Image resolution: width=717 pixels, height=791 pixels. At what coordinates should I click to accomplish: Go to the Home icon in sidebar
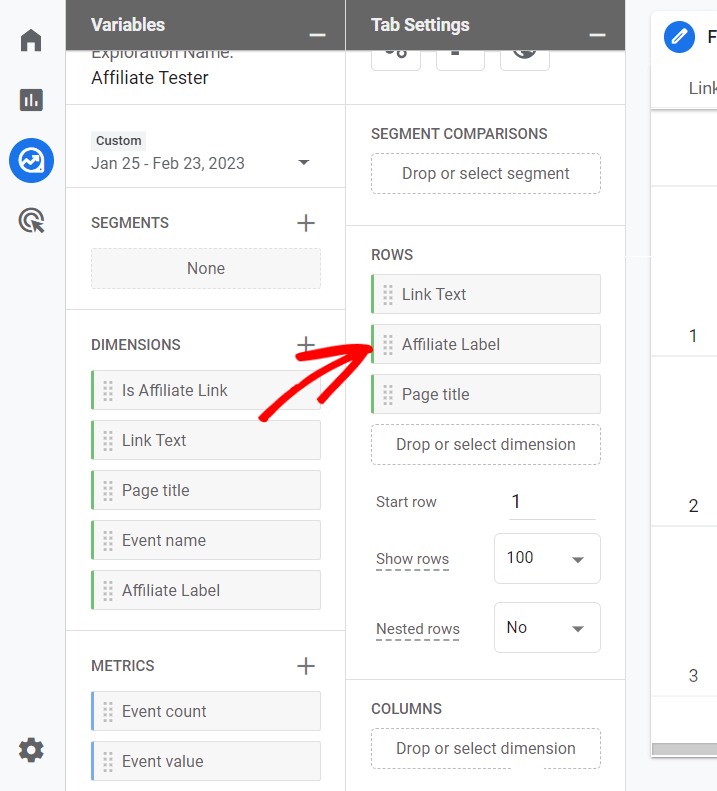(31, 40)
